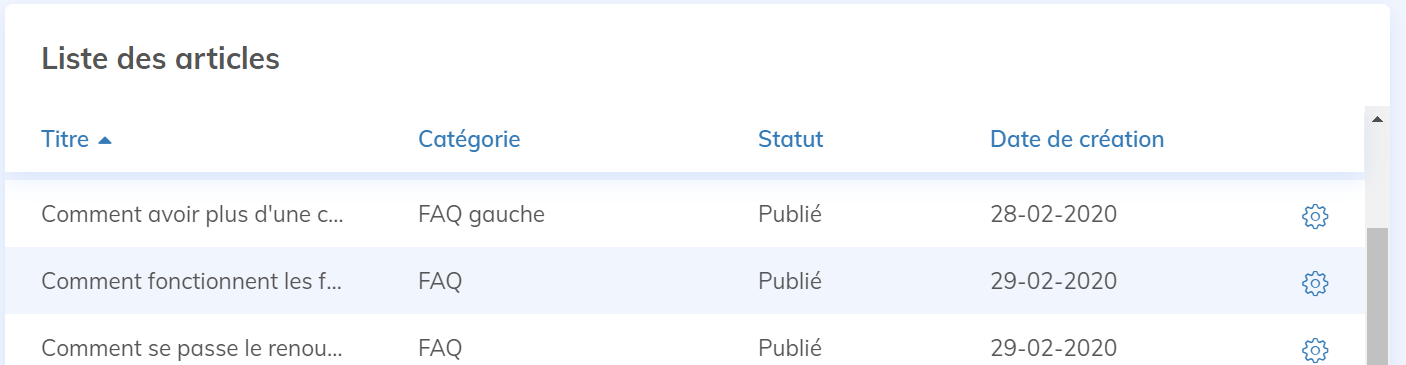This screenshot has height=365, width=1406.
Task: Select article "Comment fonctionnent les f..."
Action: tap(192, 282)
